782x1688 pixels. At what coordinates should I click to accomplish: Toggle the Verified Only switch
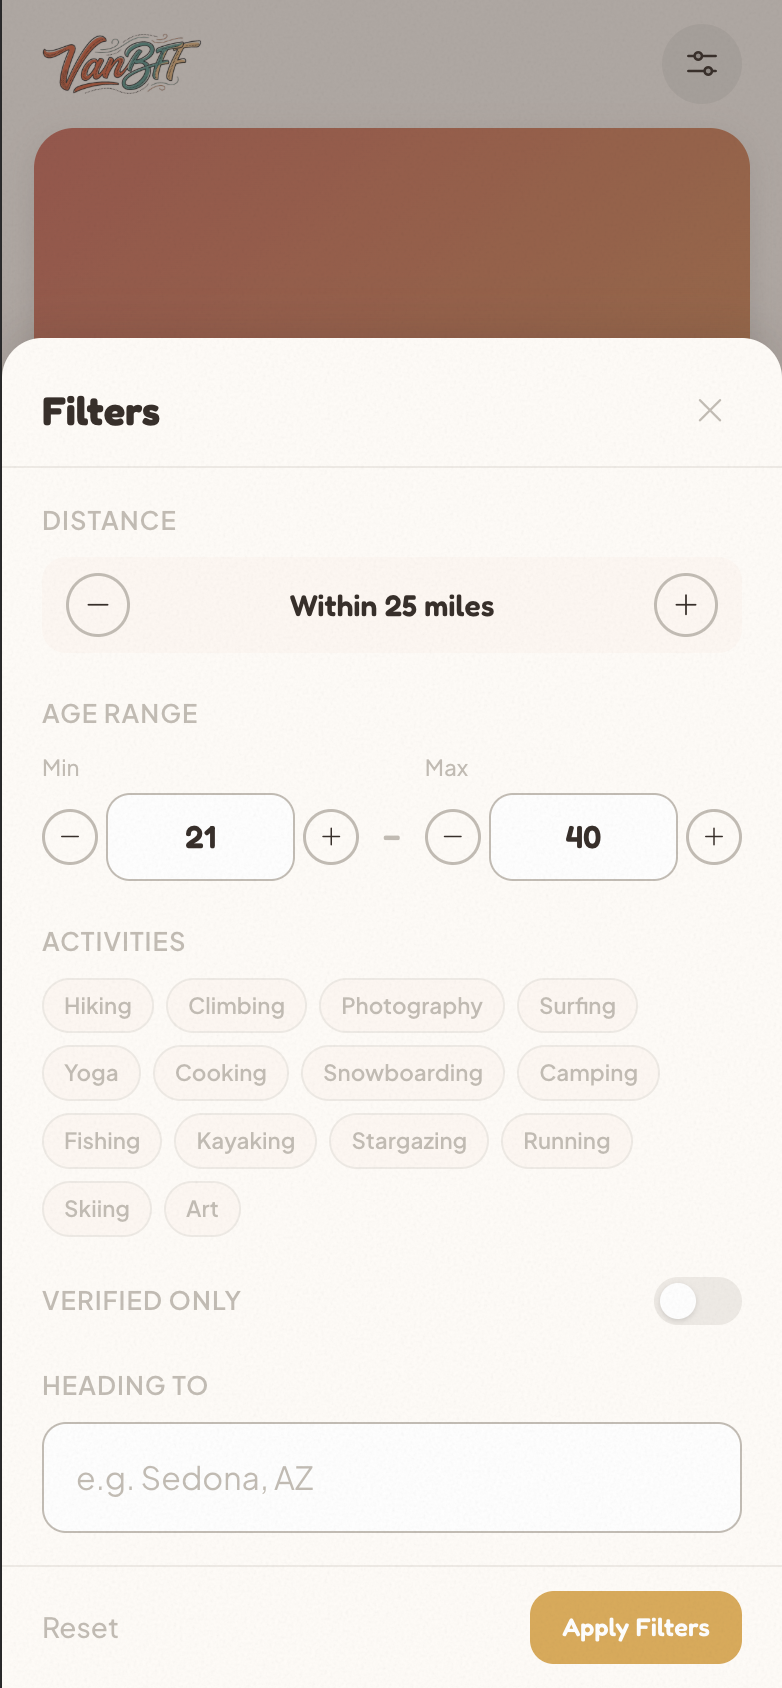pos(697,1301)
